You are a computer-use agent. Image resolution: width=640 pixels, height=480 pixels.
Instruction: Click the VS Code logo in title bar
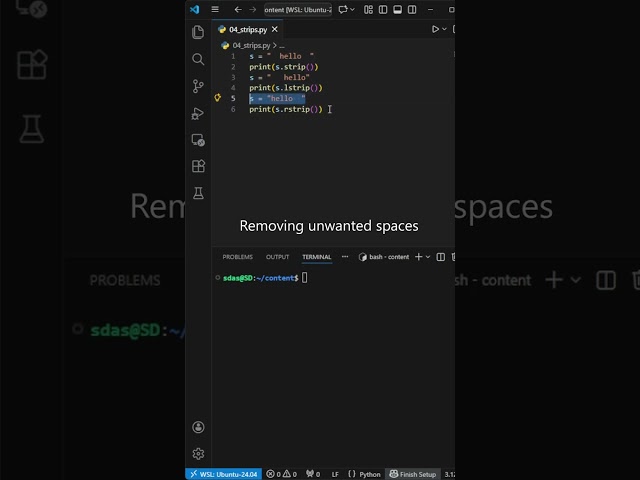[x=195, y=9]
